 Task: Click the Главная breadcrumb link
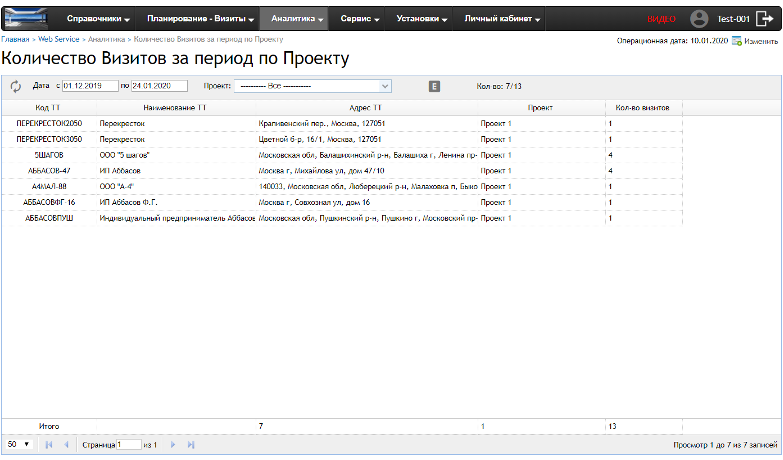(x=15, y=39)
